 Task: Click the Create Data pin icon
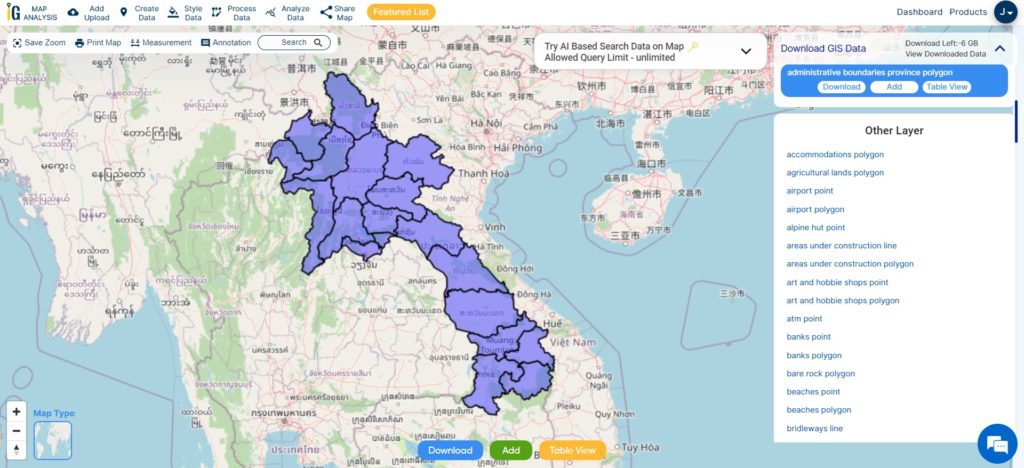(123, 12)
